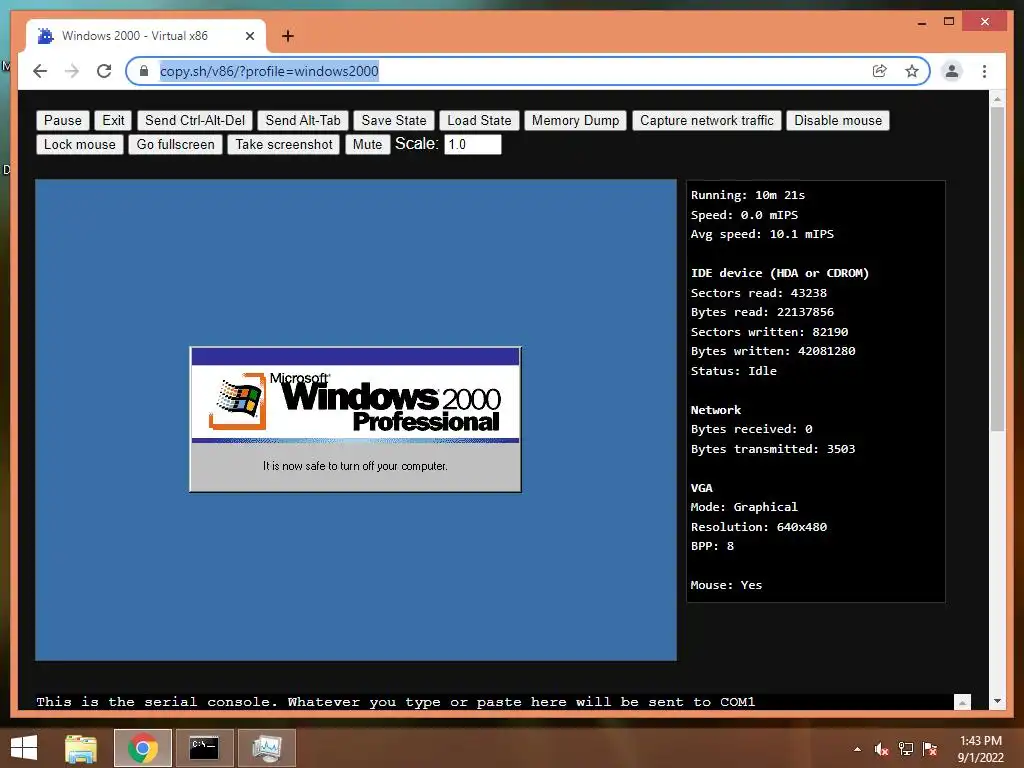The image size is (1024, 768).
Task: Click 'Mouse: Yes' text
Action: [726, 585]
